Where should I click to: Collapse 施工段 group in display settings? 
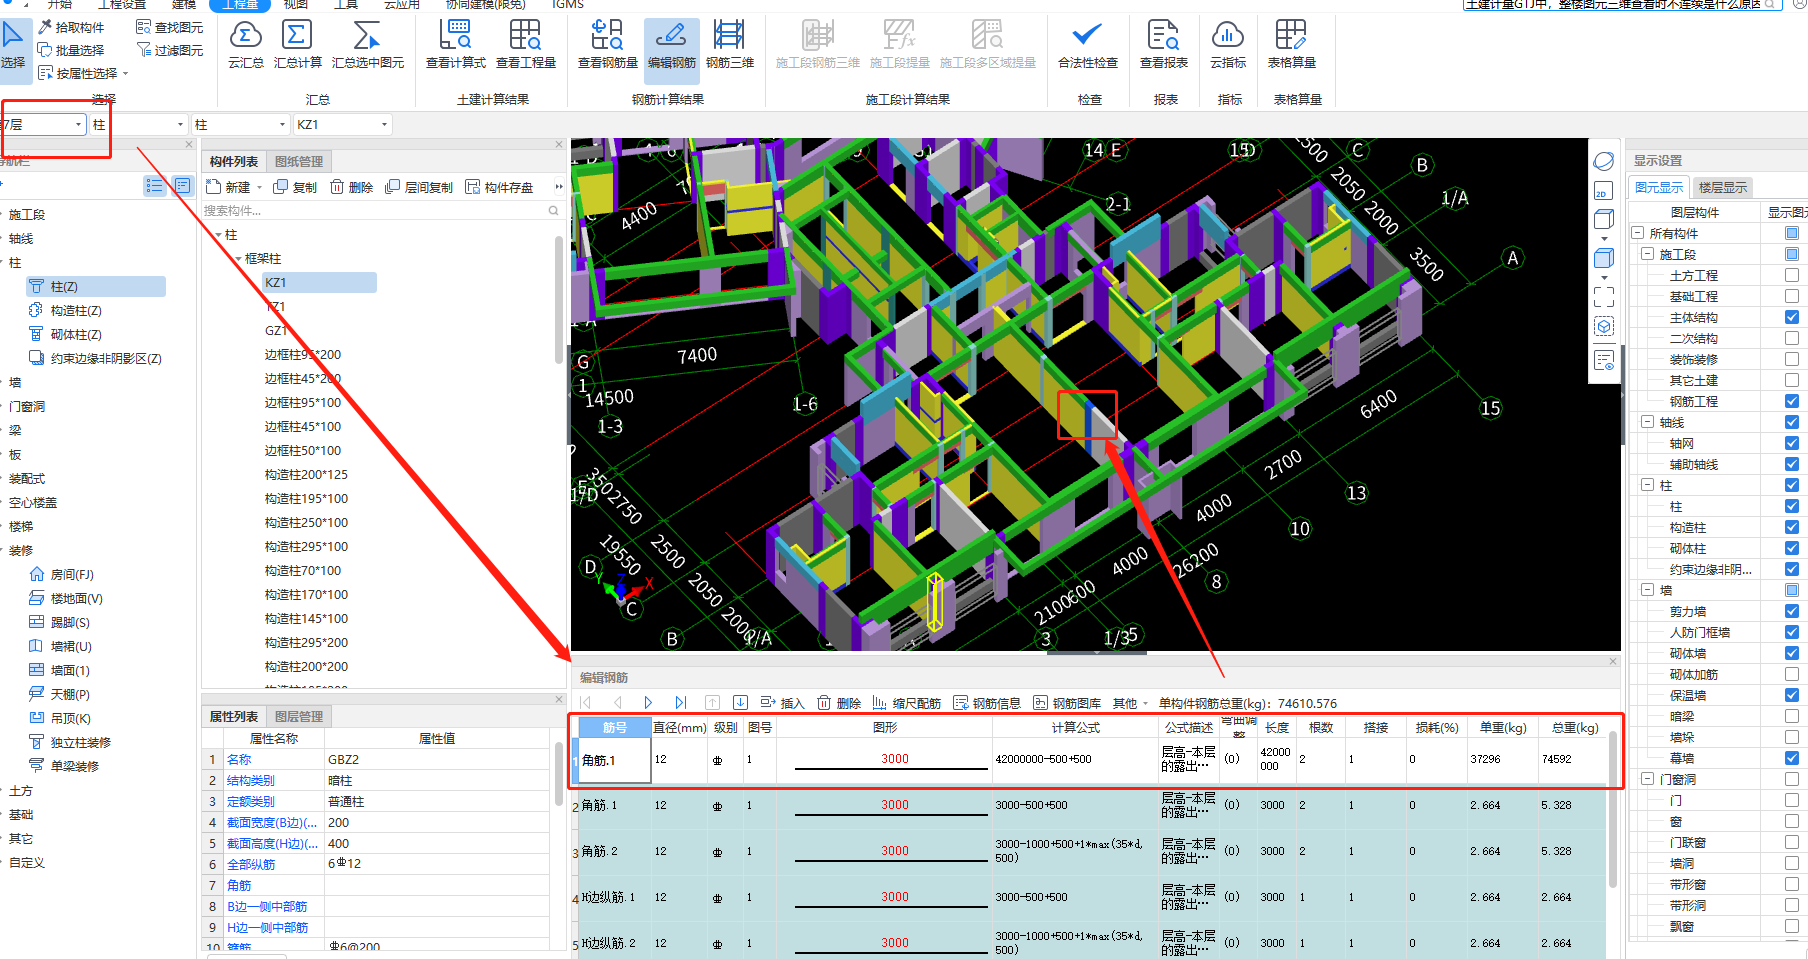point(1647,254)
